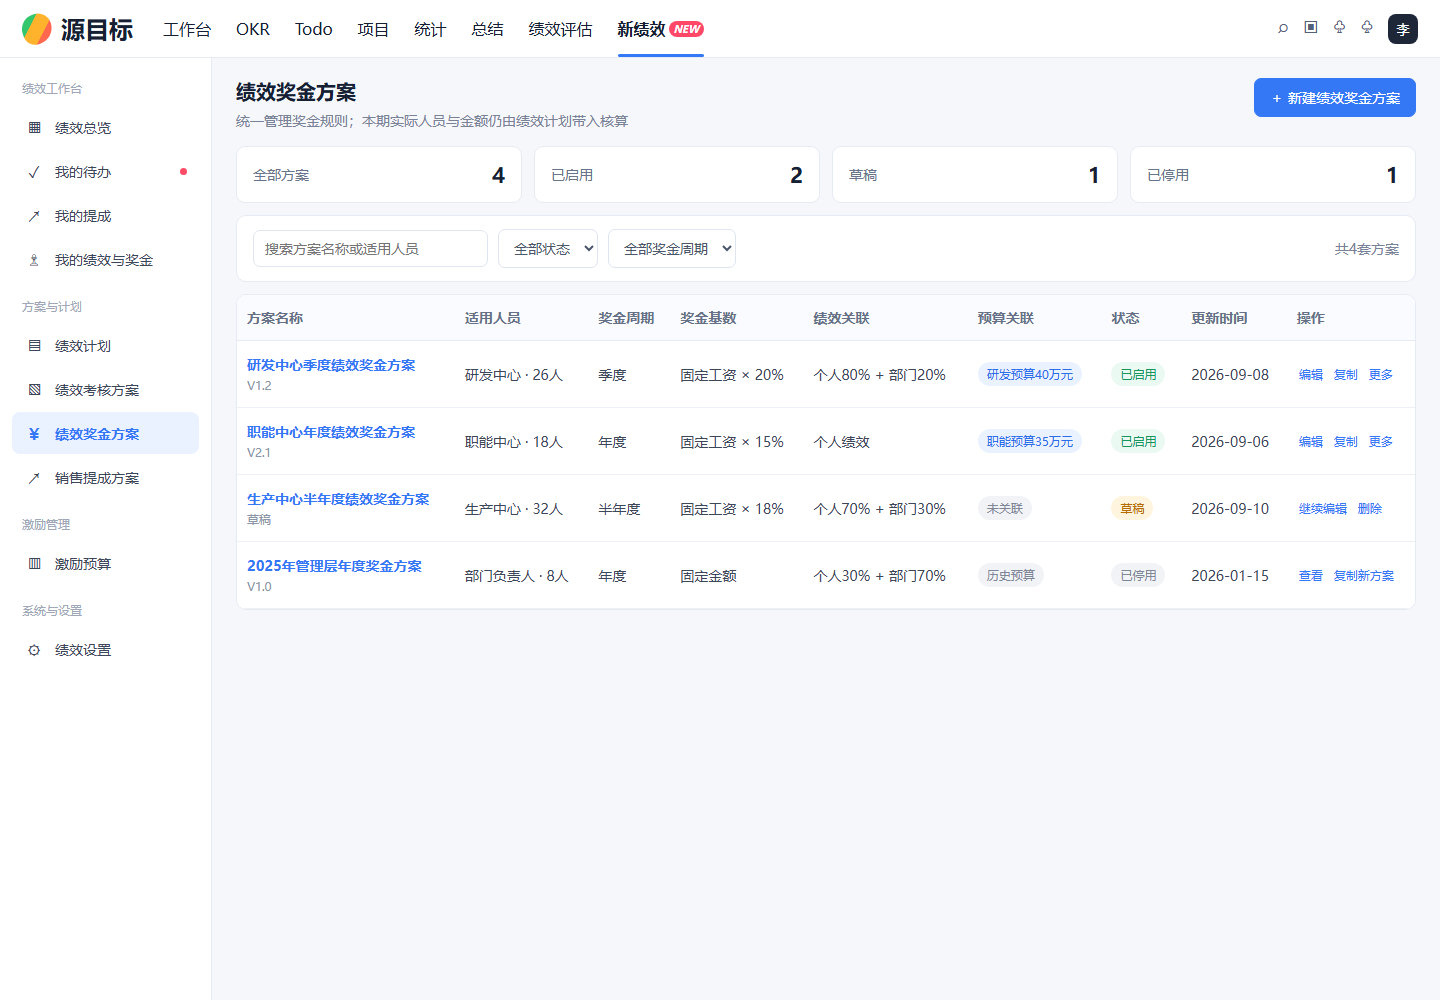This screenshot has height=1000, width=1440.
Task: Open the 统计 menu
Action: click(430, 29)
